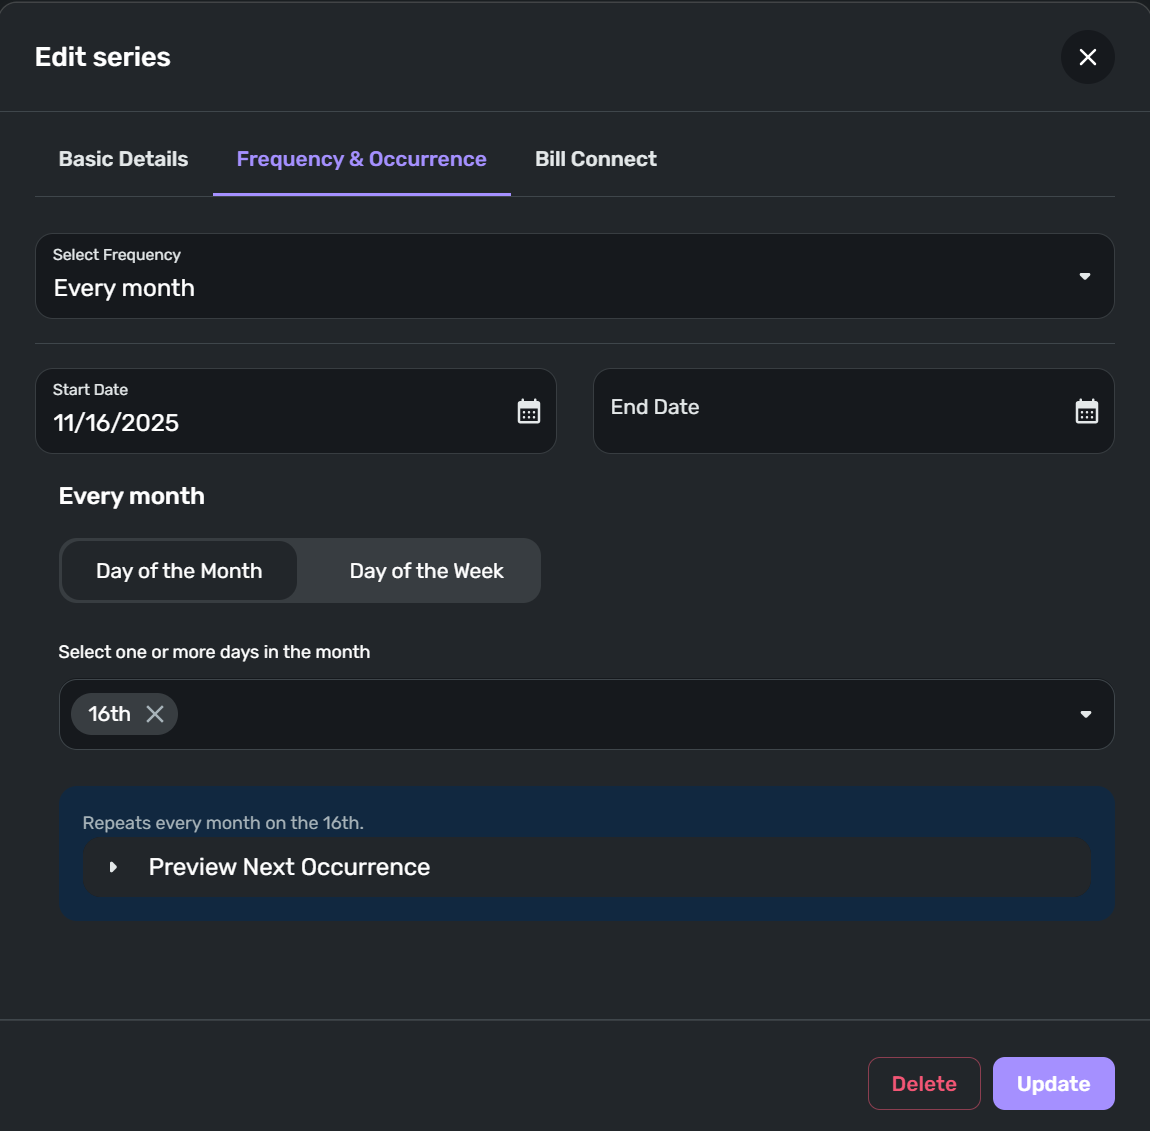Click the 16th chip label

pos(109,714)
